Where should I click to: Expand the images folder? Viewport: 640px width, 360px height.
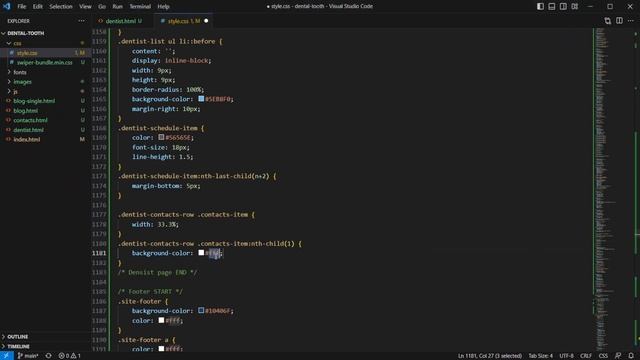tap(22, 82)
